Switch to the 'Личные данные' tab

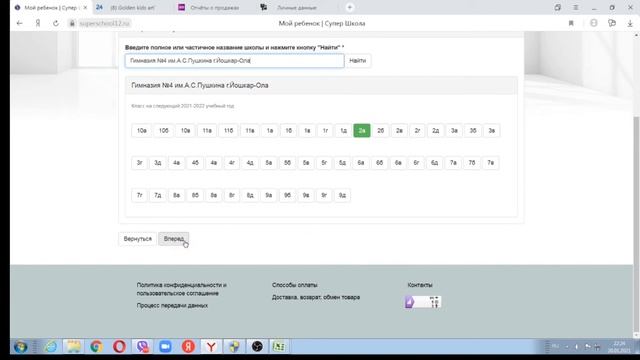(297, 7)
